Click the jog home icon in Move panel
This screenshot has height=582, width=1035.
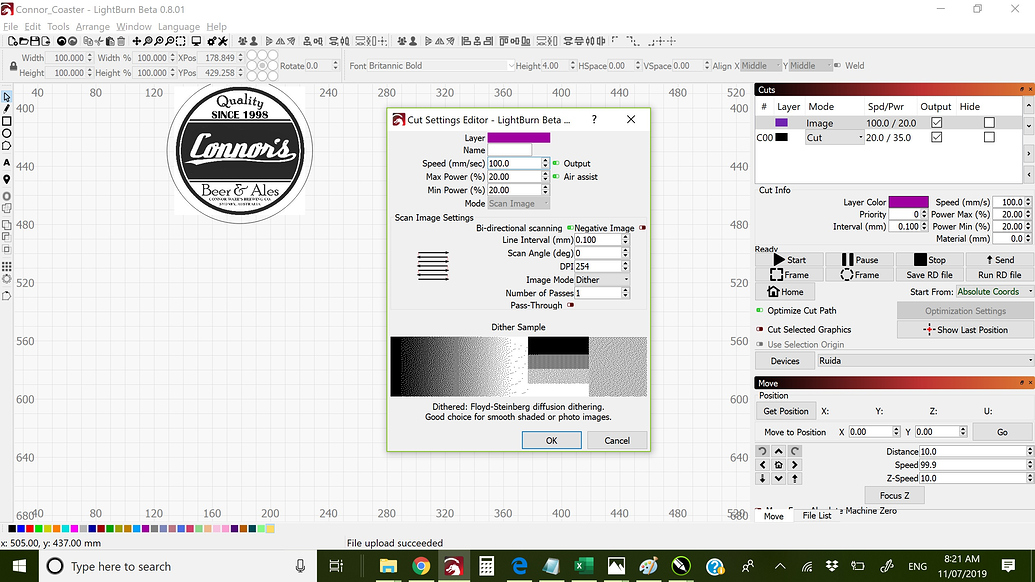pyautogui.click(x=778, y=465)
